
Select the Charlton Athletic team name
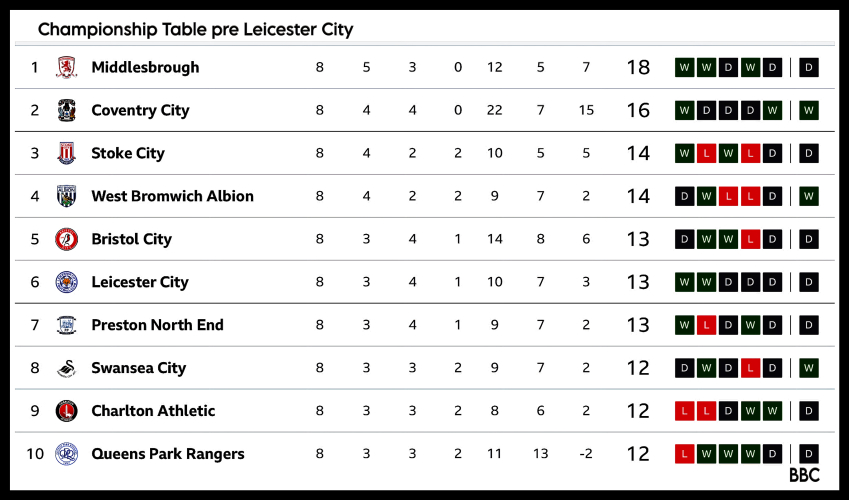pyautogui.click(x=153, y=411)
